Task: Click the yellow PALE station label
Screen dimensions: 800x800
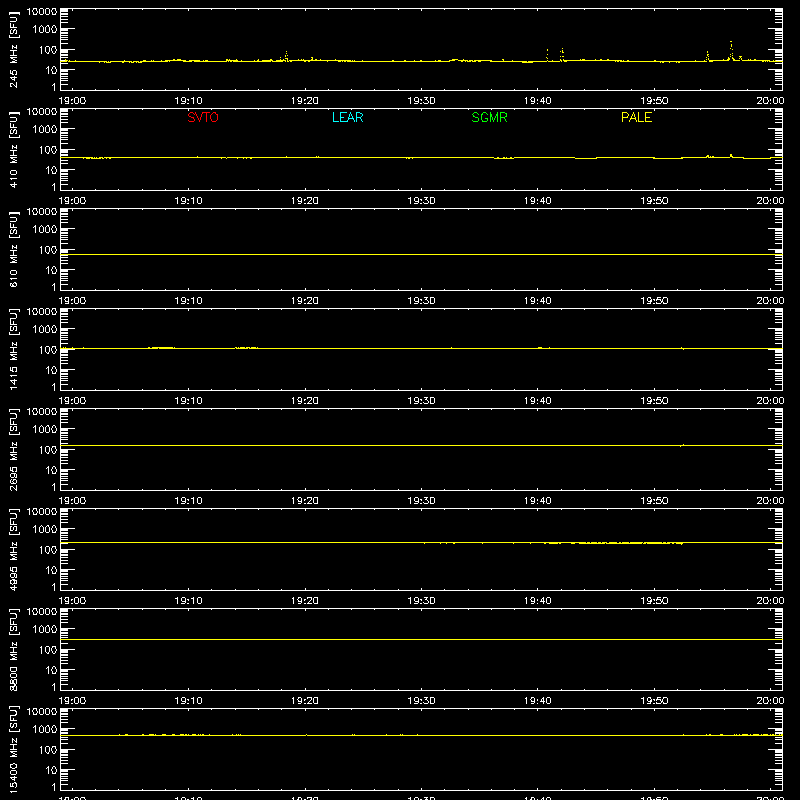Action: point(636,117)
